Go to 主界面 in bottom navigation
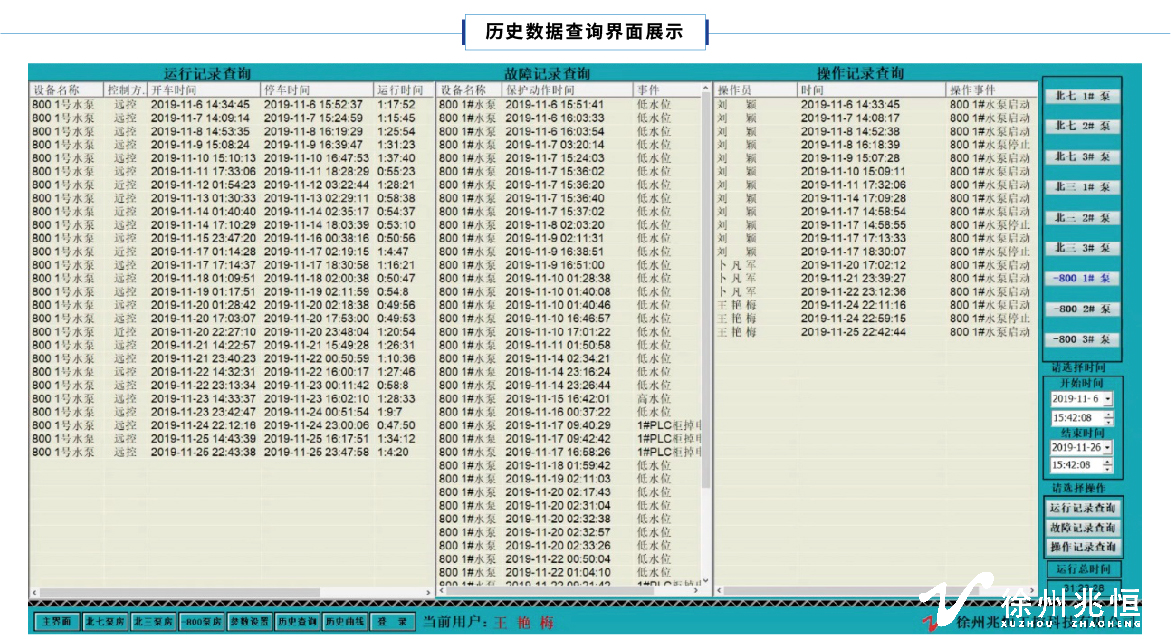The image size is (1171, 639). tap(56, 621)
